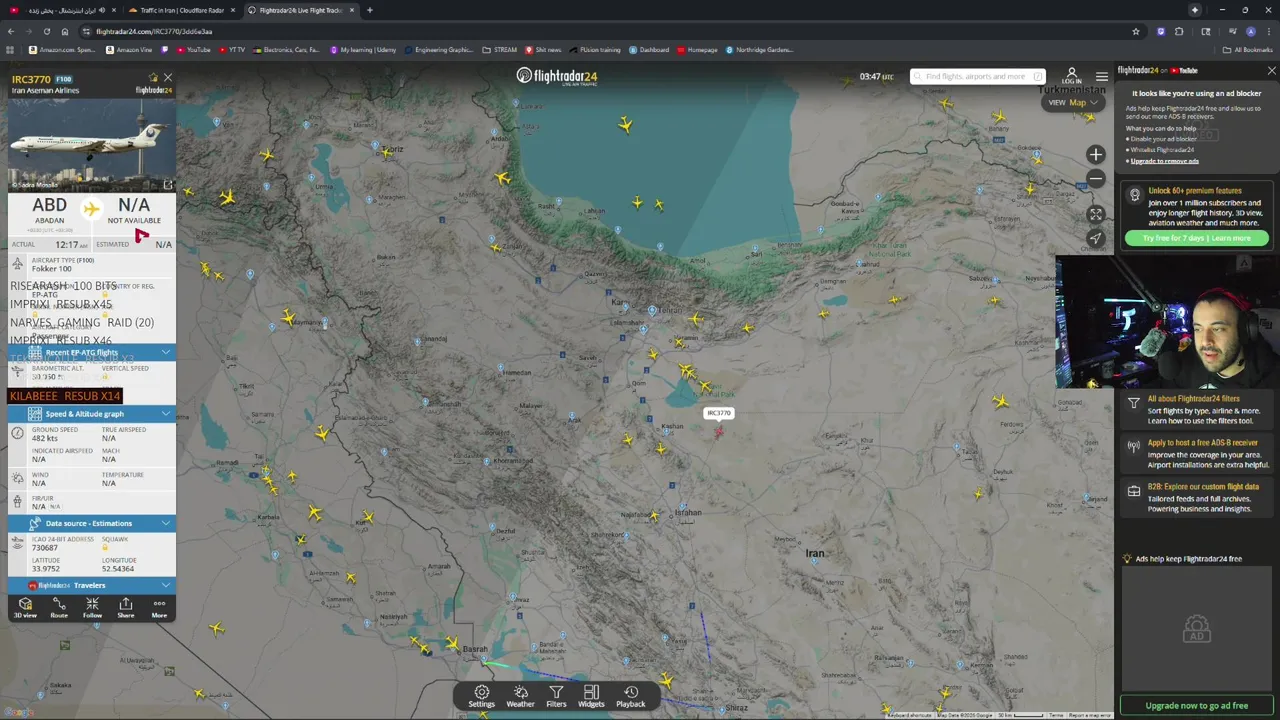Click the aircraft photo thumbnail
The height and width of the screenshot is (720, 1280).
tap(91, 145)
